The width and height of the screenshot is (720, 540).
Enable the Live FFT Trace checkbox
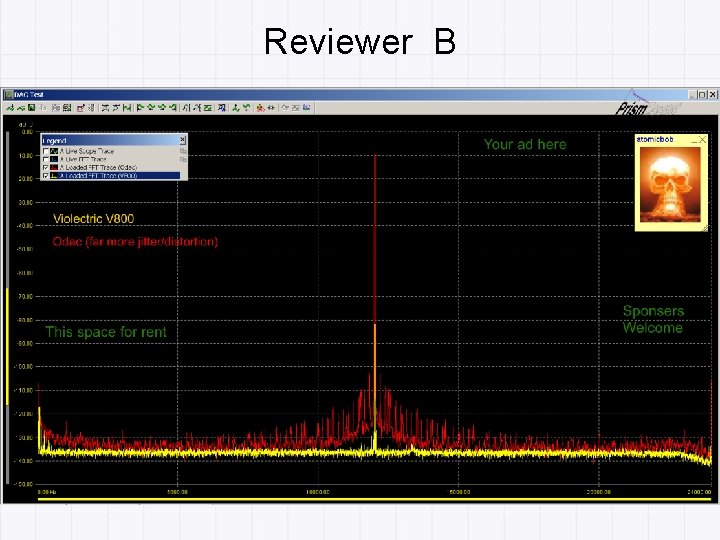pyautogui.click(x=45, y=159)
